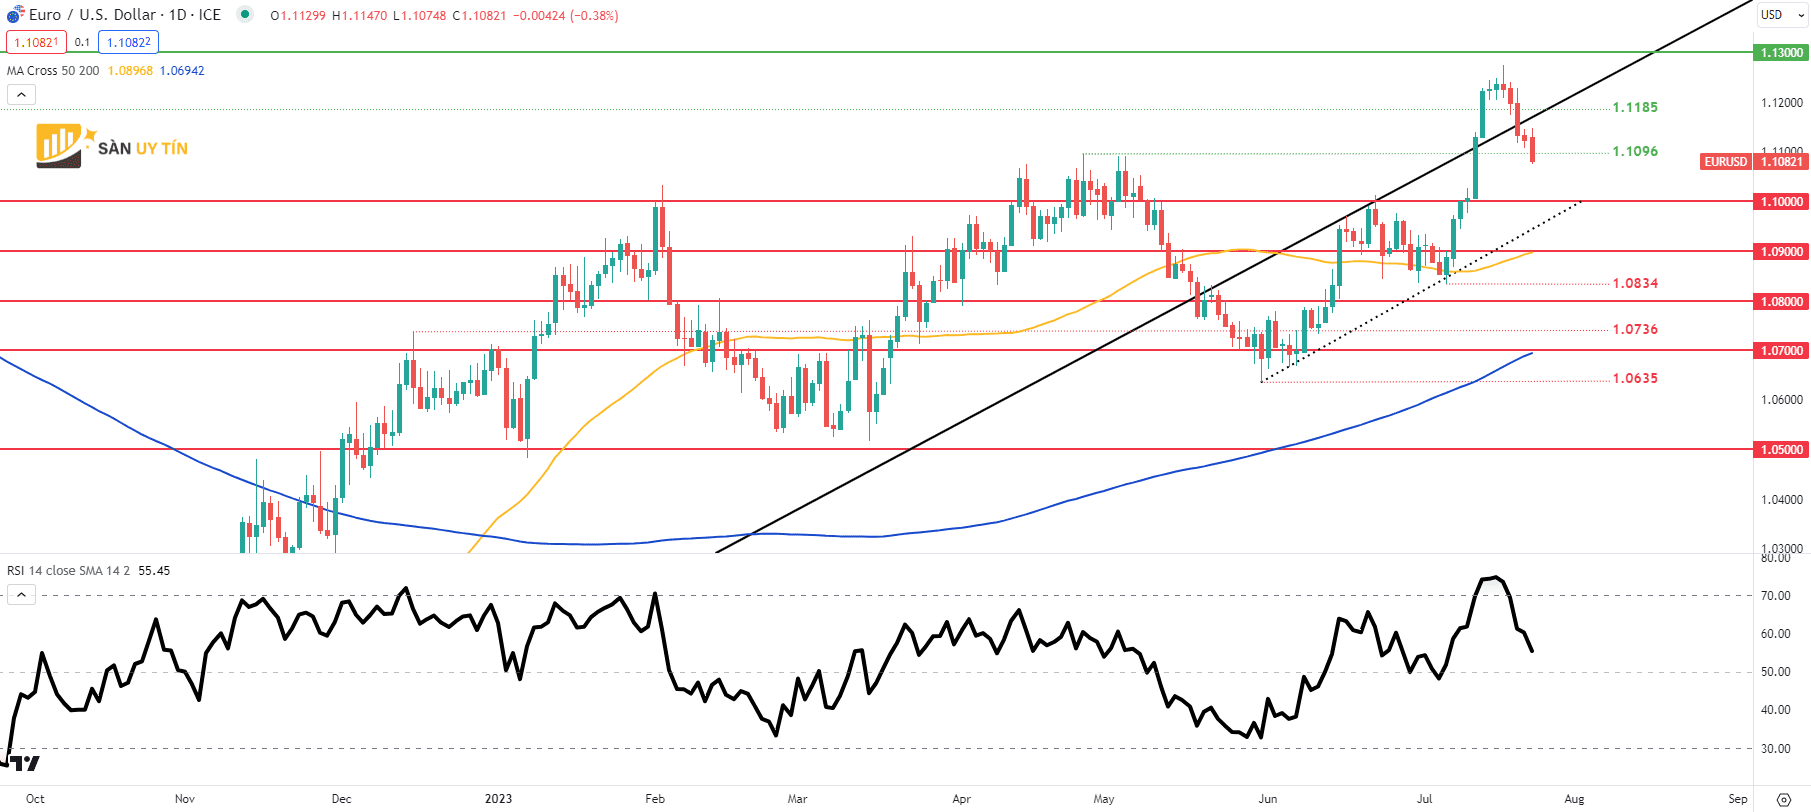Viewport: 1811px width, 812px height.
Task: Select the MA Cross 50 200 indicator legend
Action: click(x=53, y=71)
